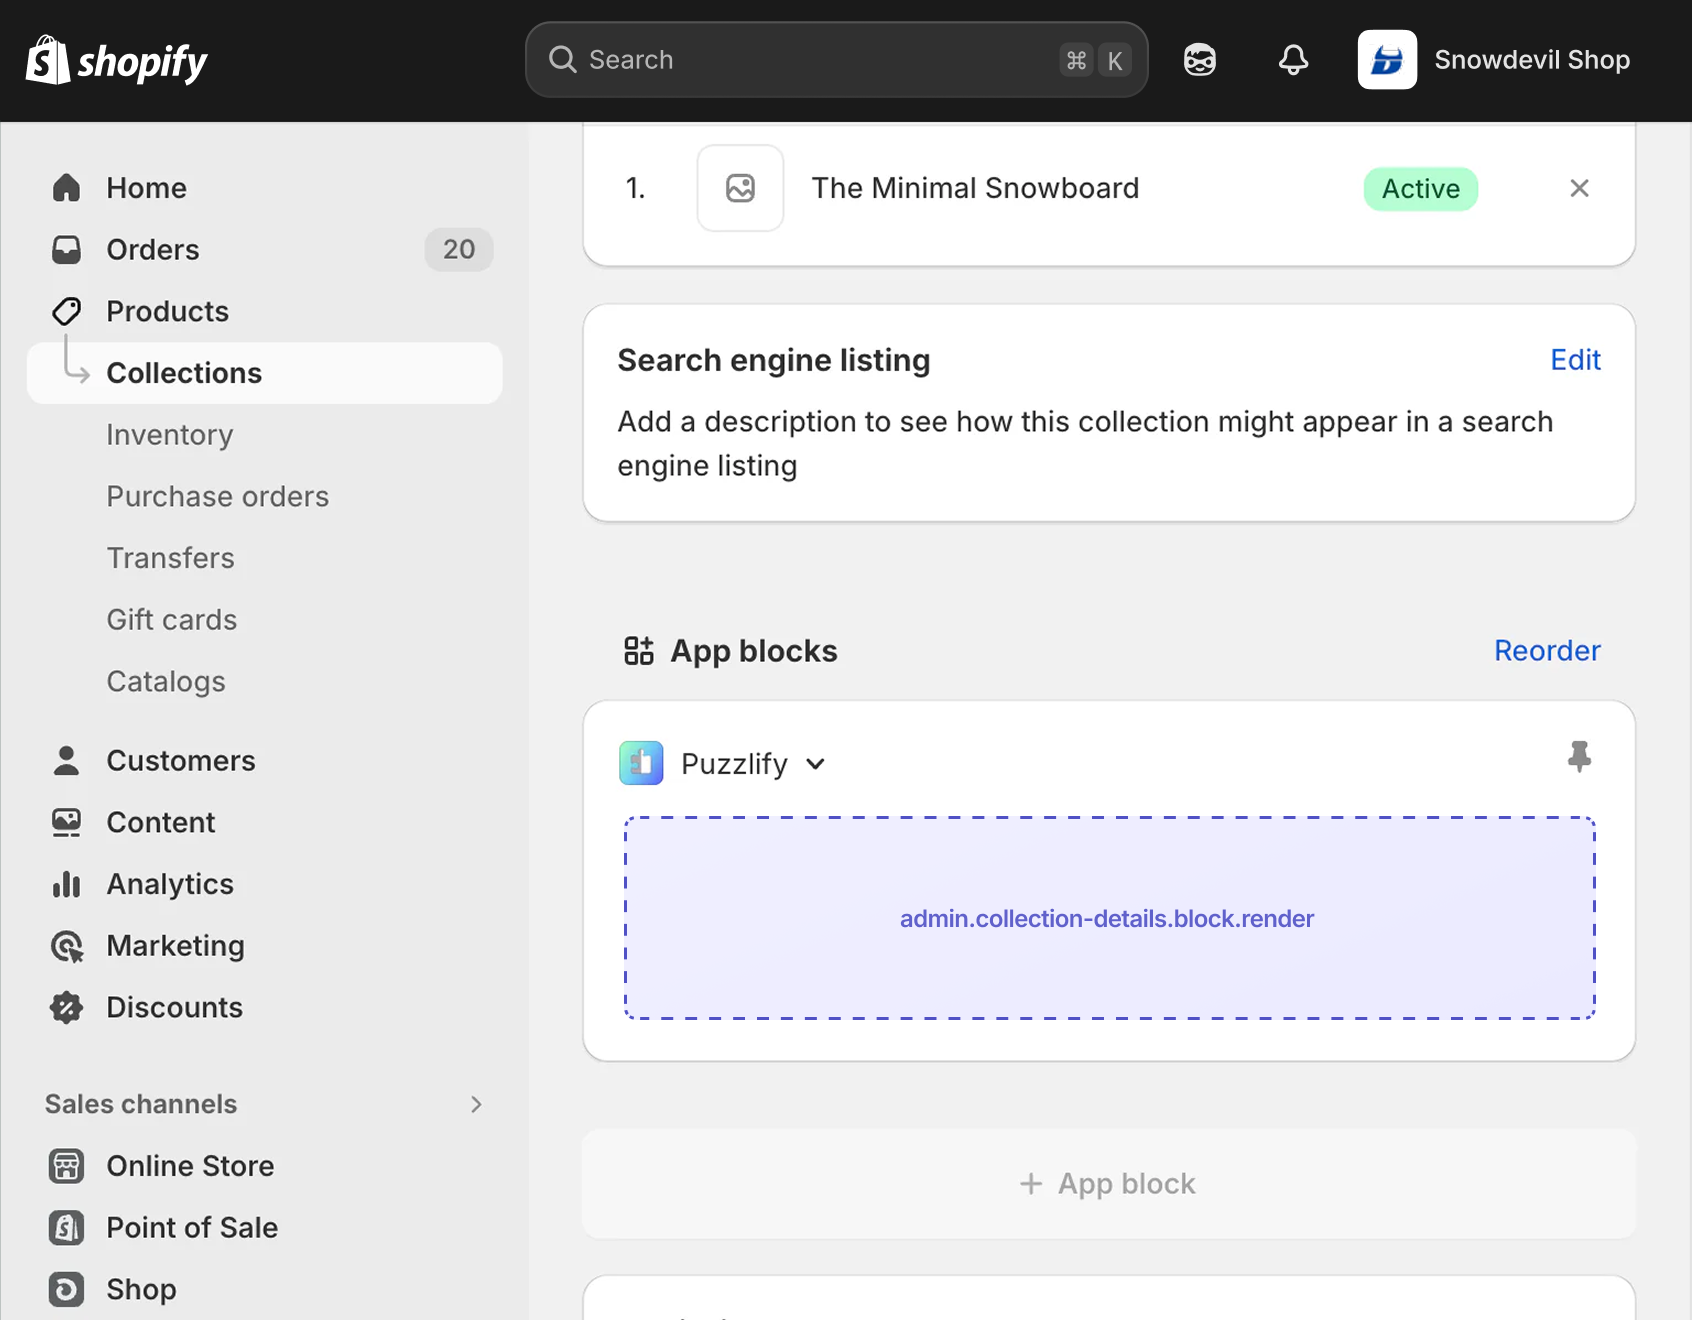Click the Orders inbox icon

[66, 249]
